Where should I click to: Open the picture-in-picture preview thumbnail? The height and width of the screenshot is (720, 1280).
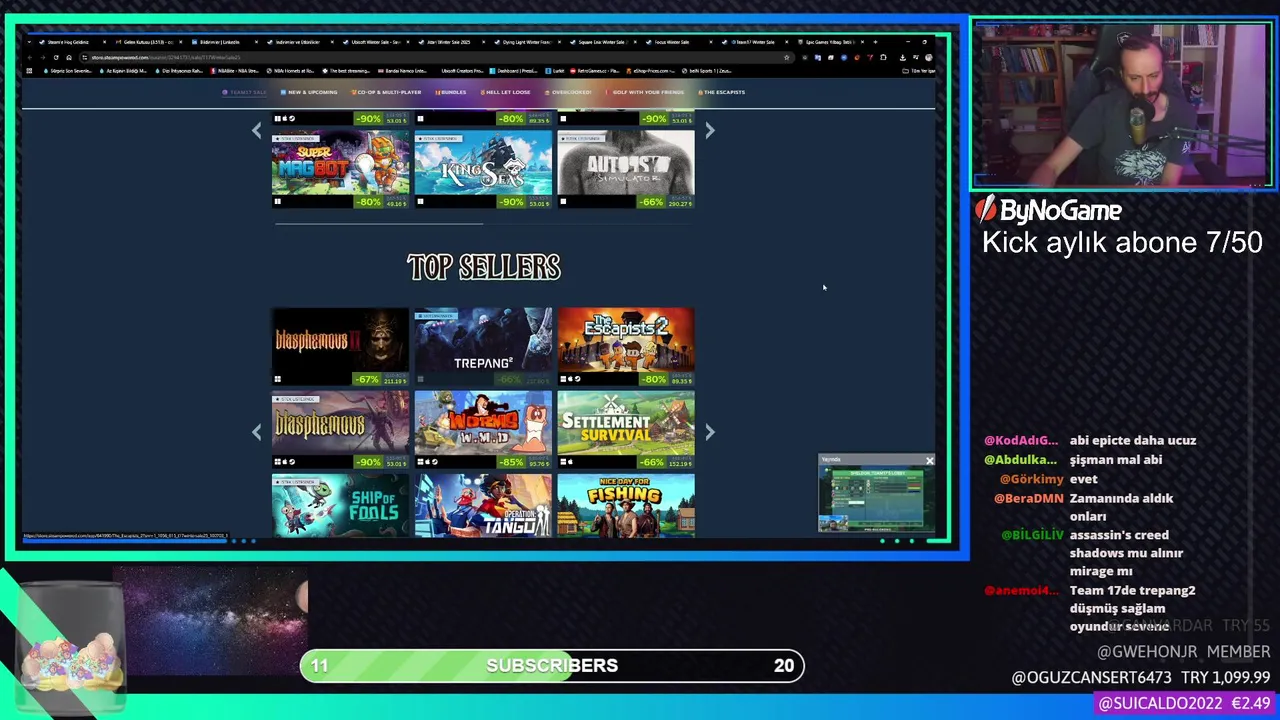point(876,497)
